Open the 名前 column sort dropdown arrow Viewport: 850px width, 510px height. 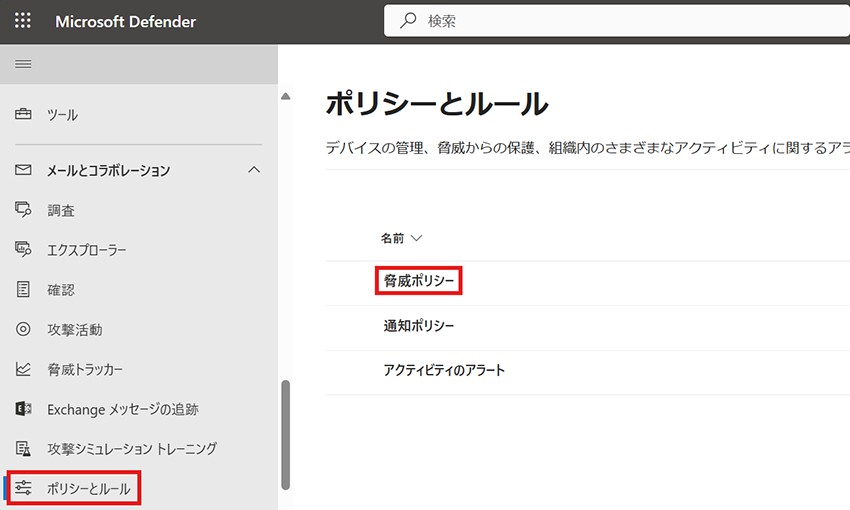(x=416, y=238)
